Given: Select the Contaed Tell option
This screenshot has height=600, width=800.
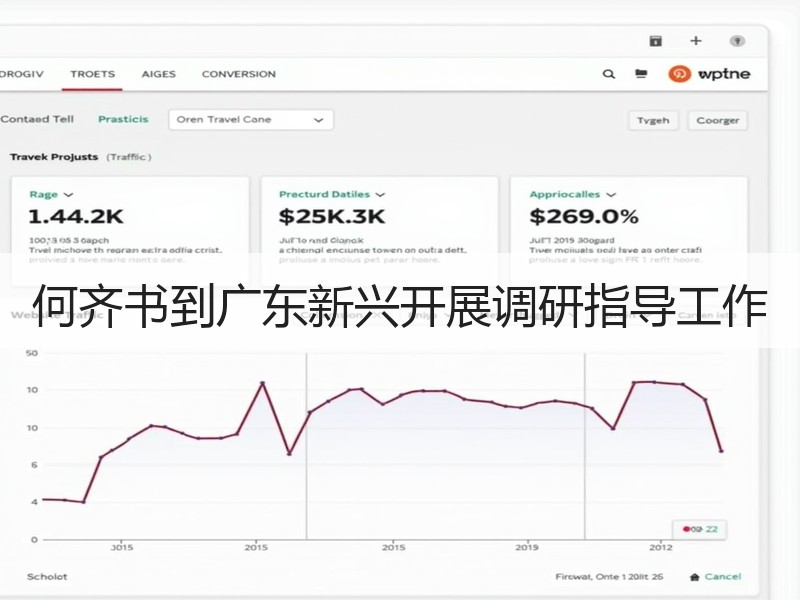Looking at the screenshot, I should (x=37, y=119).
